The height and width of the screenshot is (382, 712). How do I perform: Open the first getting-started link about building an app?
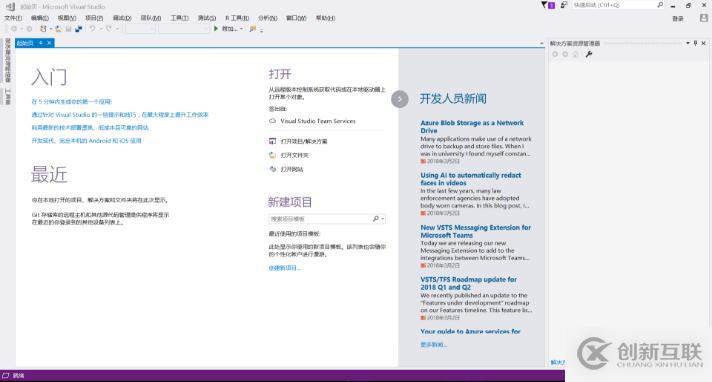click(71, 102)
